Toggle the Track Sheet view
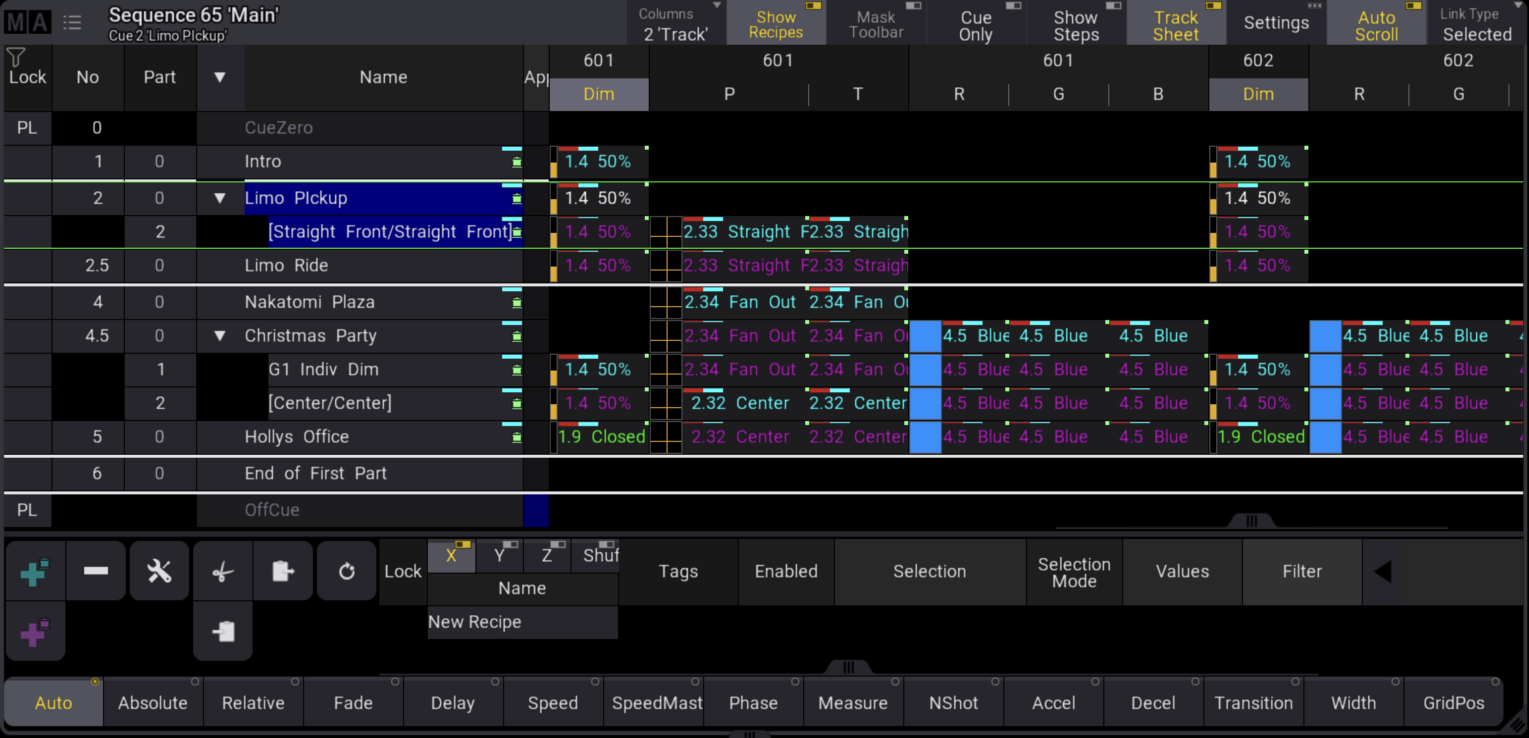This screenshot has height=738, width=1529. click(1176, 22)
